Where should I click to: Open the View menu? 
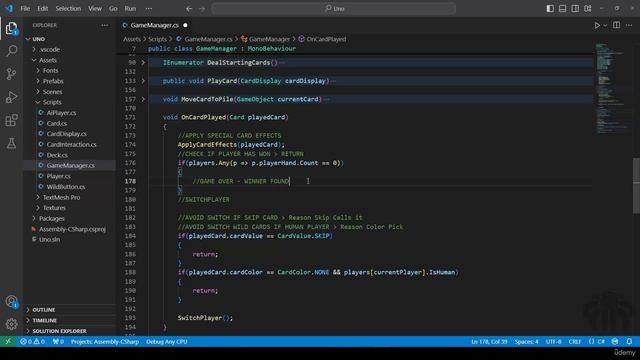tap(95, 8)
